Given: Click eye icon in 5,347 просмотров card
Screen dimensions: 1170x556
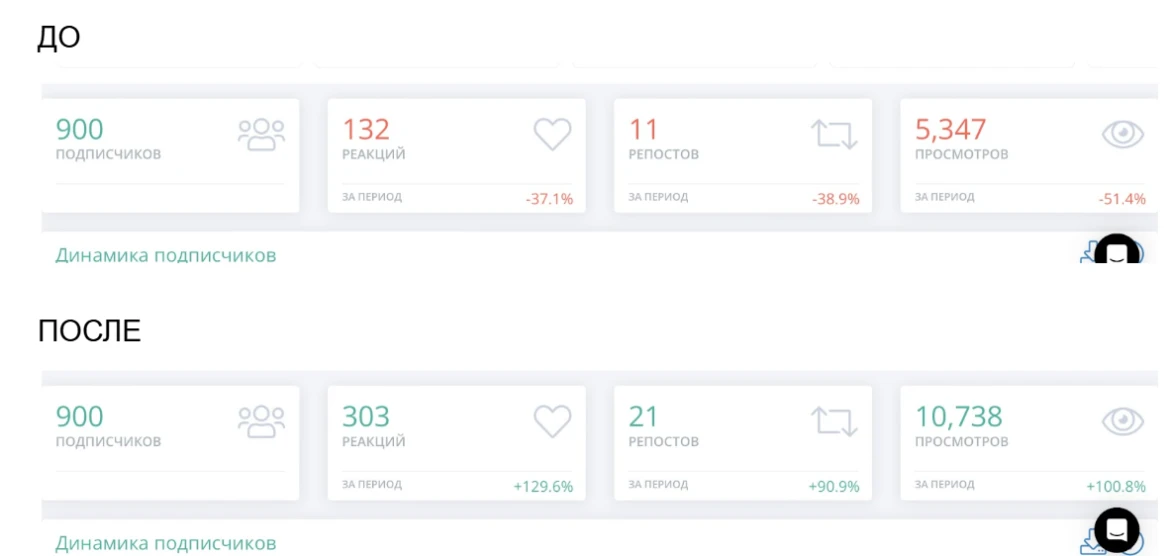Looking at the screenshot, I should click(x=1122, y=134).
